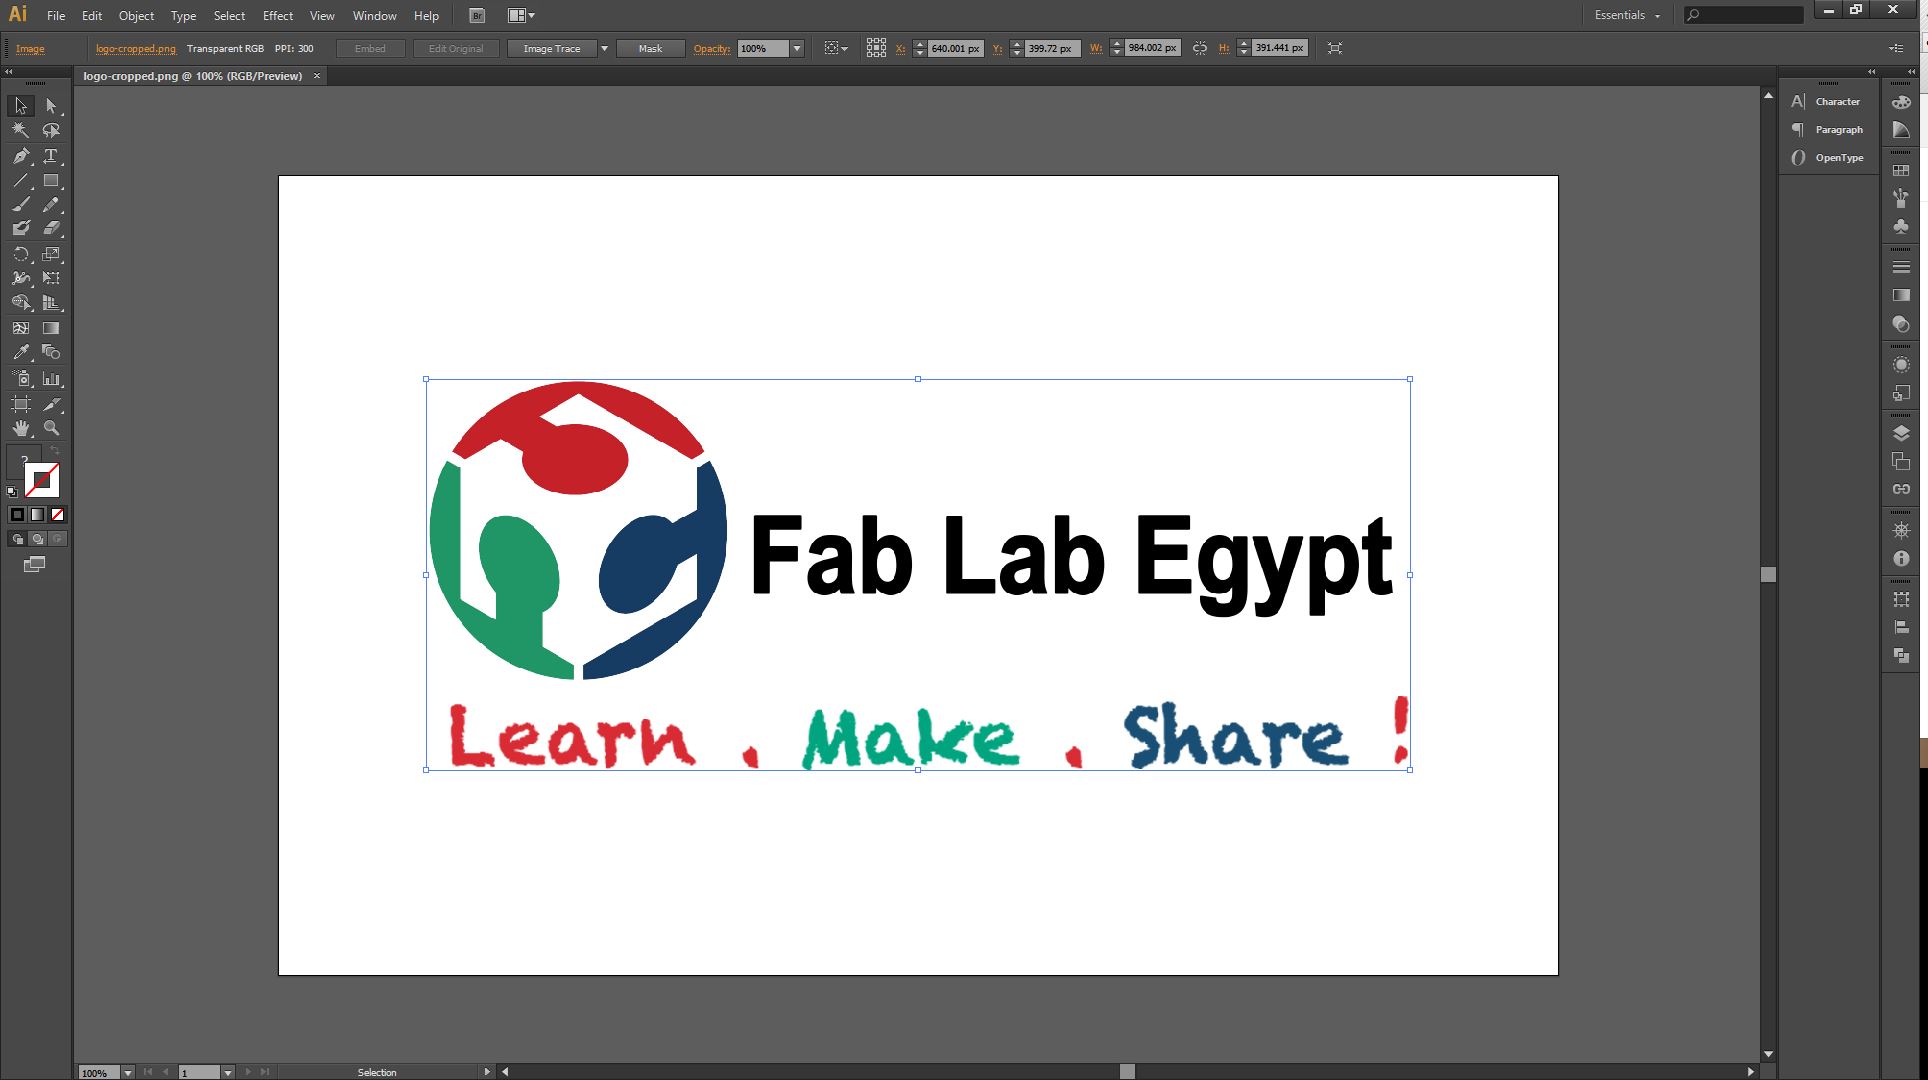Choose the Lasso tool
Image resolution: width=1928 pixels, height=1080 pixels.
51,130
